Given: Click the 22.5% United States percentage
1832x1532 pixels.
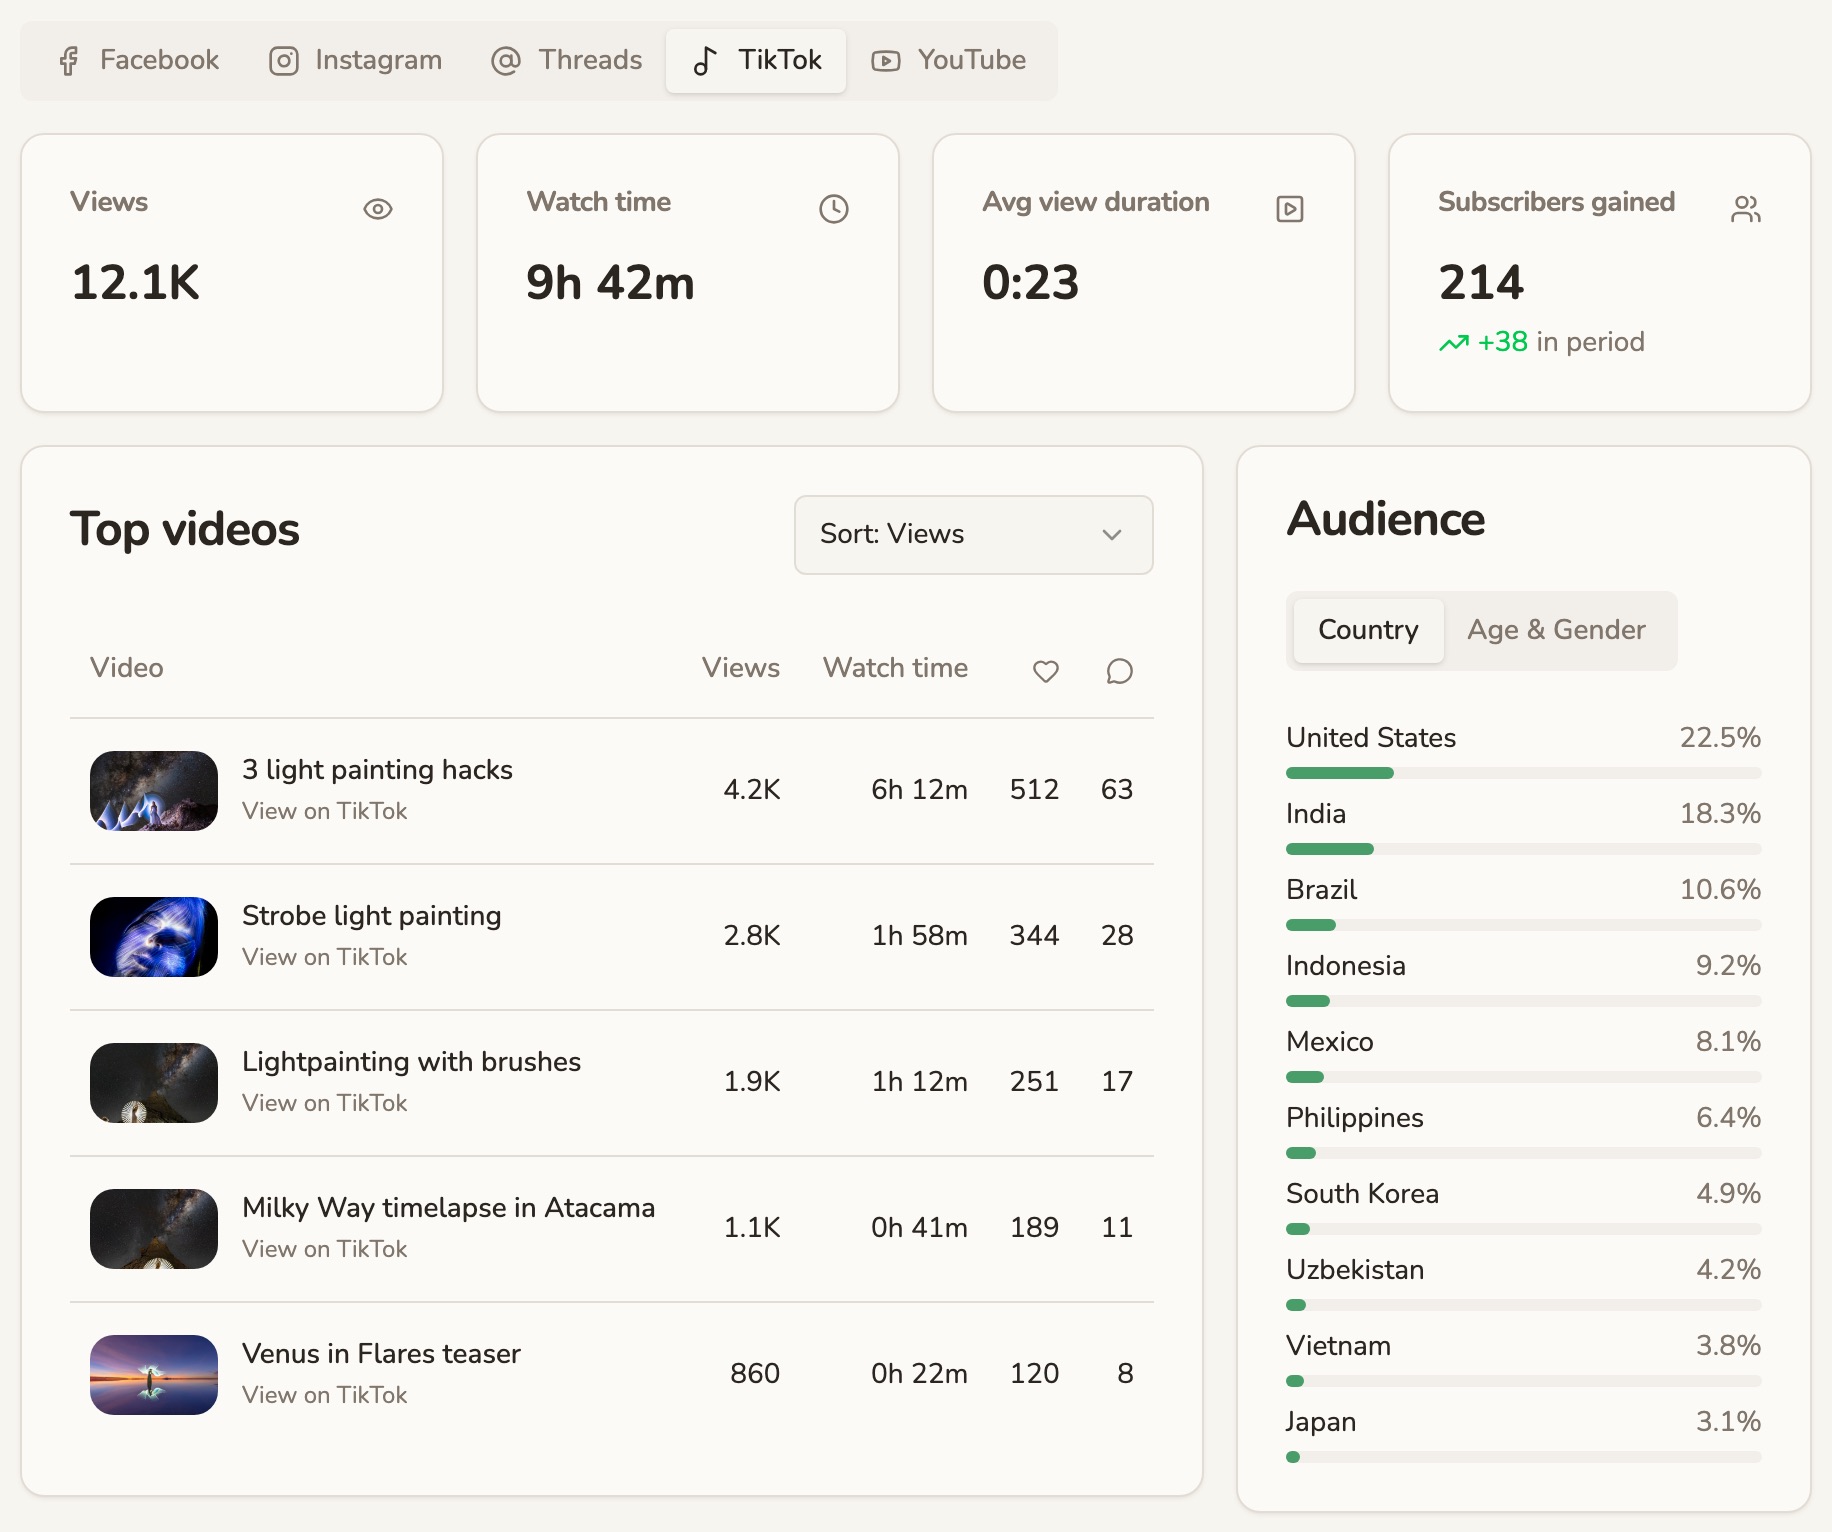Looking at the screenshot, I should [1721, 738].
